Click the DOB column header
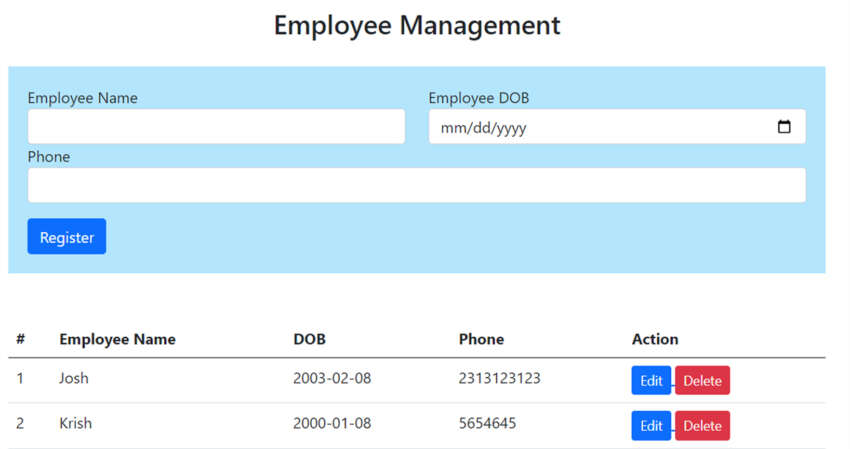 [309, 339]
